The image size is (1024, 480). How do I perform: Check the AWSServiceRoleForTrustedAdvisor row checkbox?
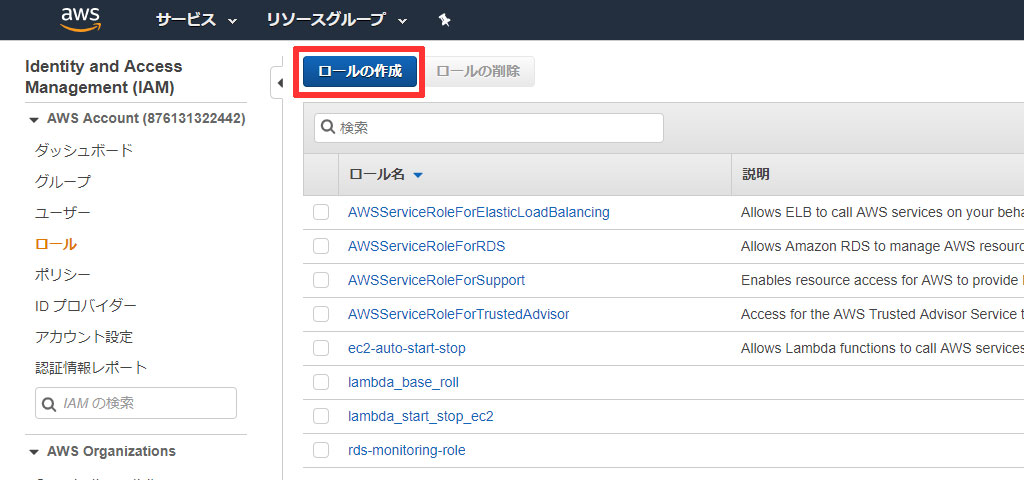point(321,314)
